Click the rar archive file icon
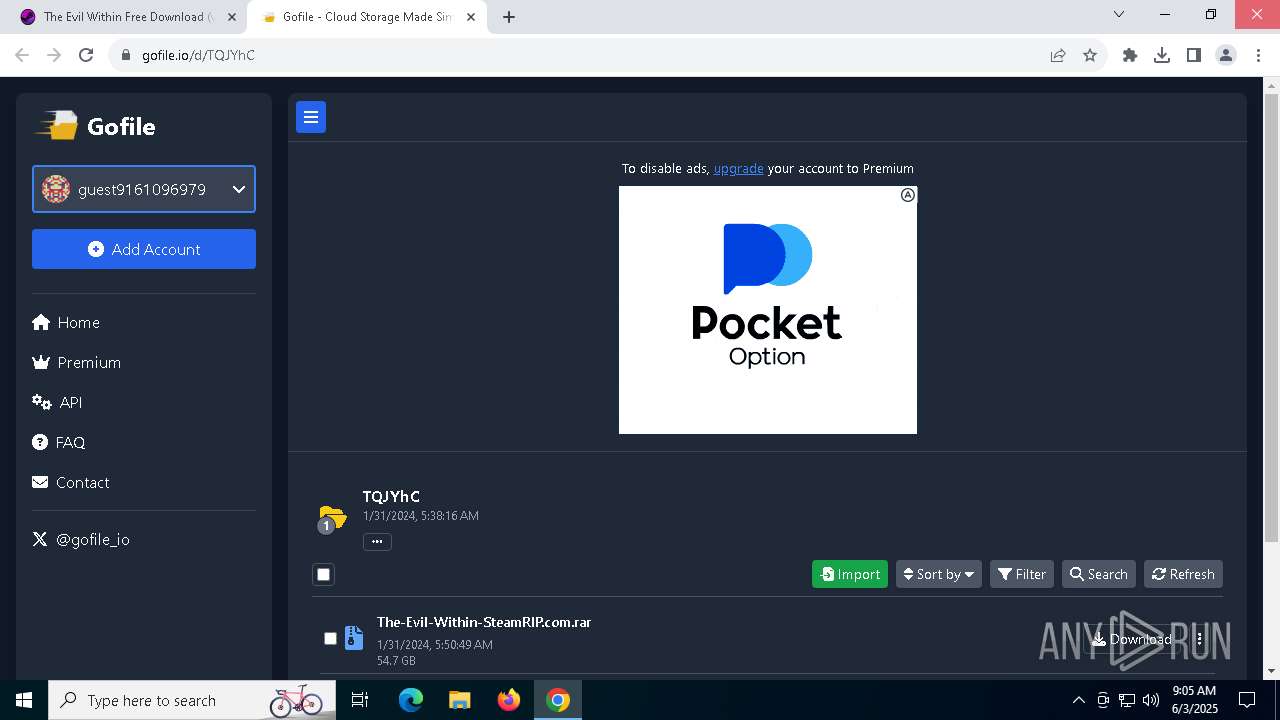The height and width of the screenshot is (720, 1280). pos(354,638)
